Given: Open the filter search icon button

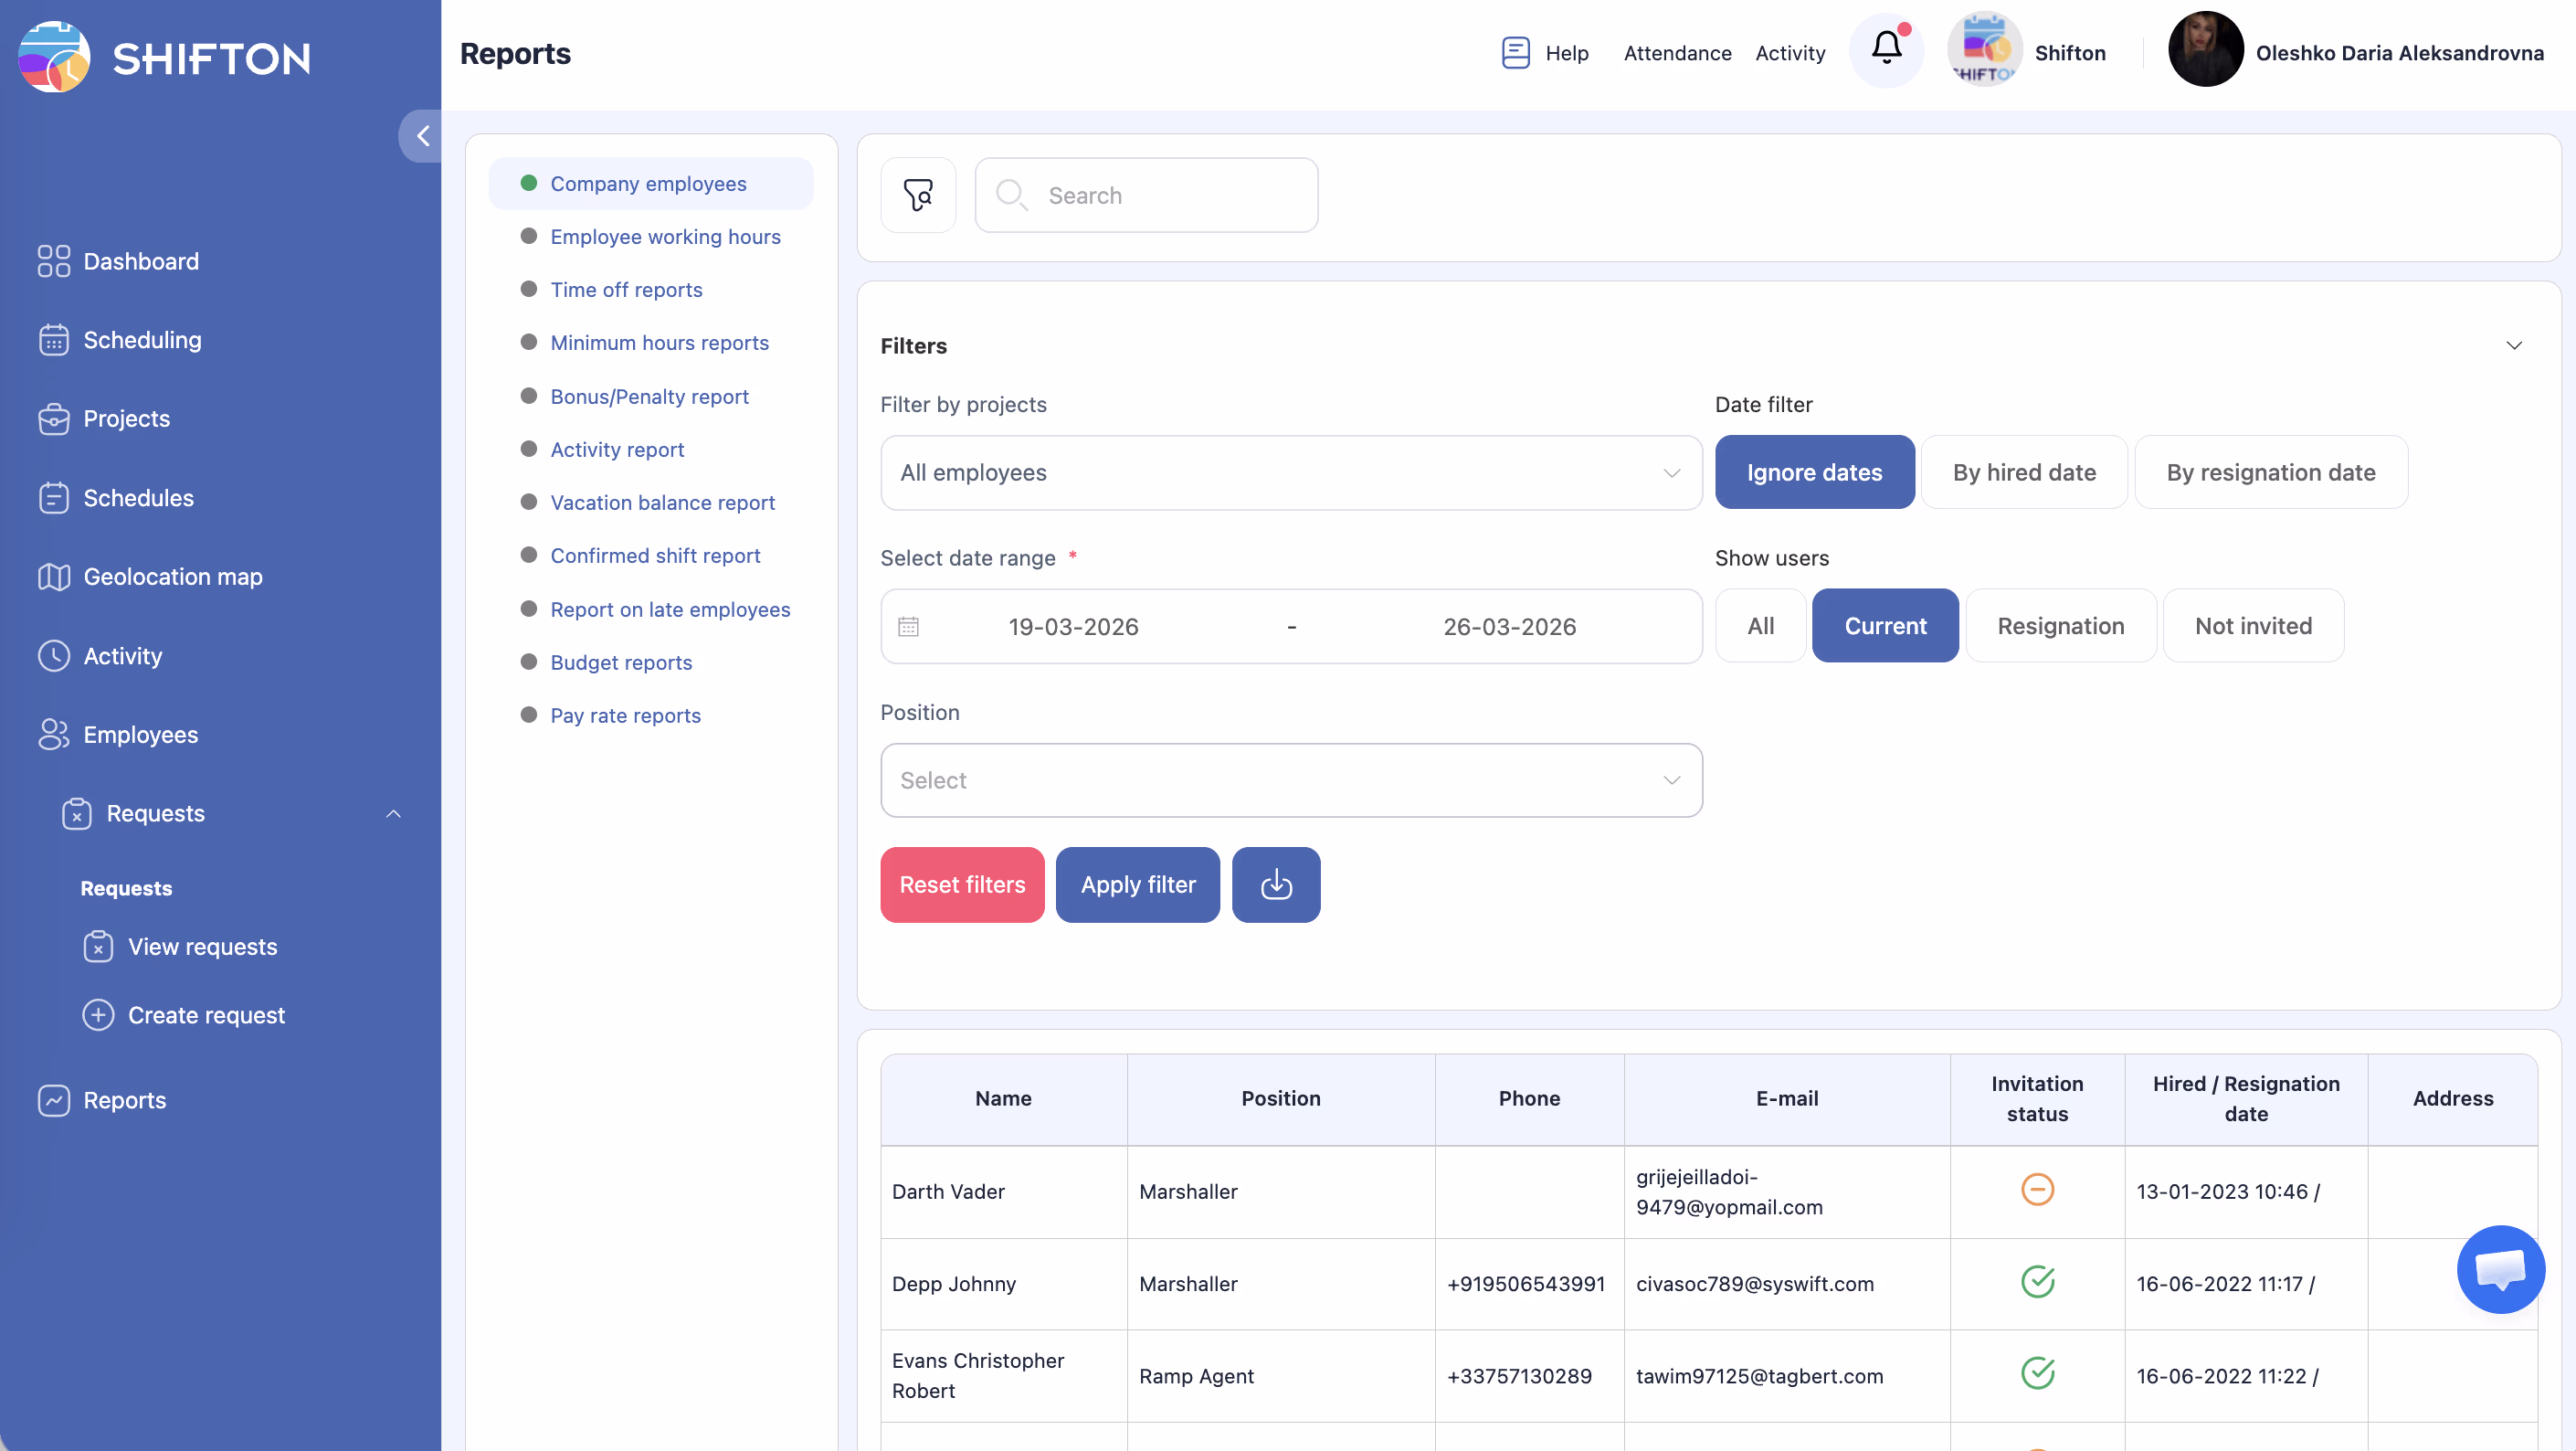Looking at the screenshot, I should click(x=918, y=195).
